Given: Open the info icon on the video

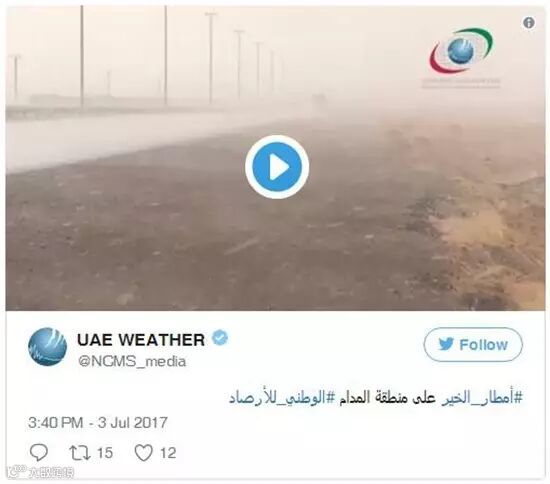Looking at the screenshot, I should (529, 23).
